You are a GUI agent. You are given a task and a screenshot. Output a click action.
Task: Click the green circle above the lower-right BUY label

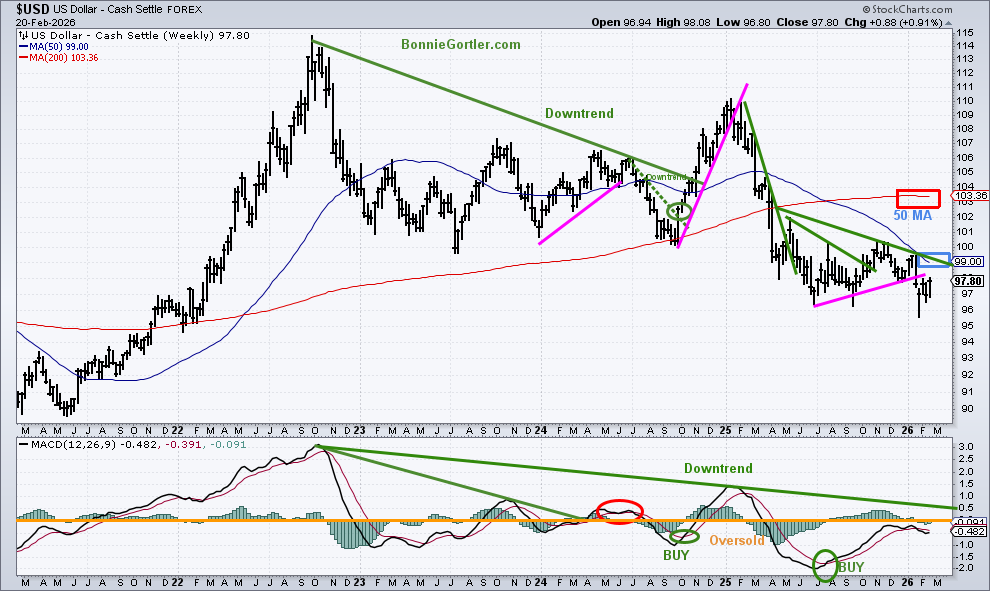pyautogui.click(x=825, y=564)
